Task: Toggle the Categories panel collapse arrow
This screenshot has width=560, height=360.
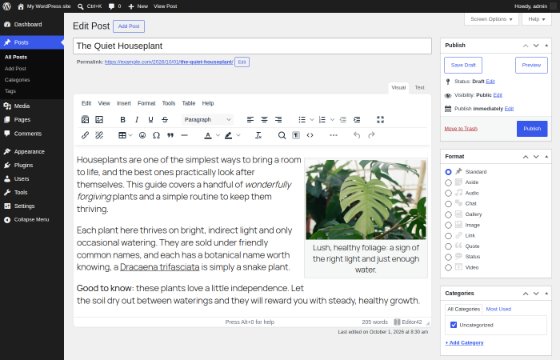Action: [546, 294]
